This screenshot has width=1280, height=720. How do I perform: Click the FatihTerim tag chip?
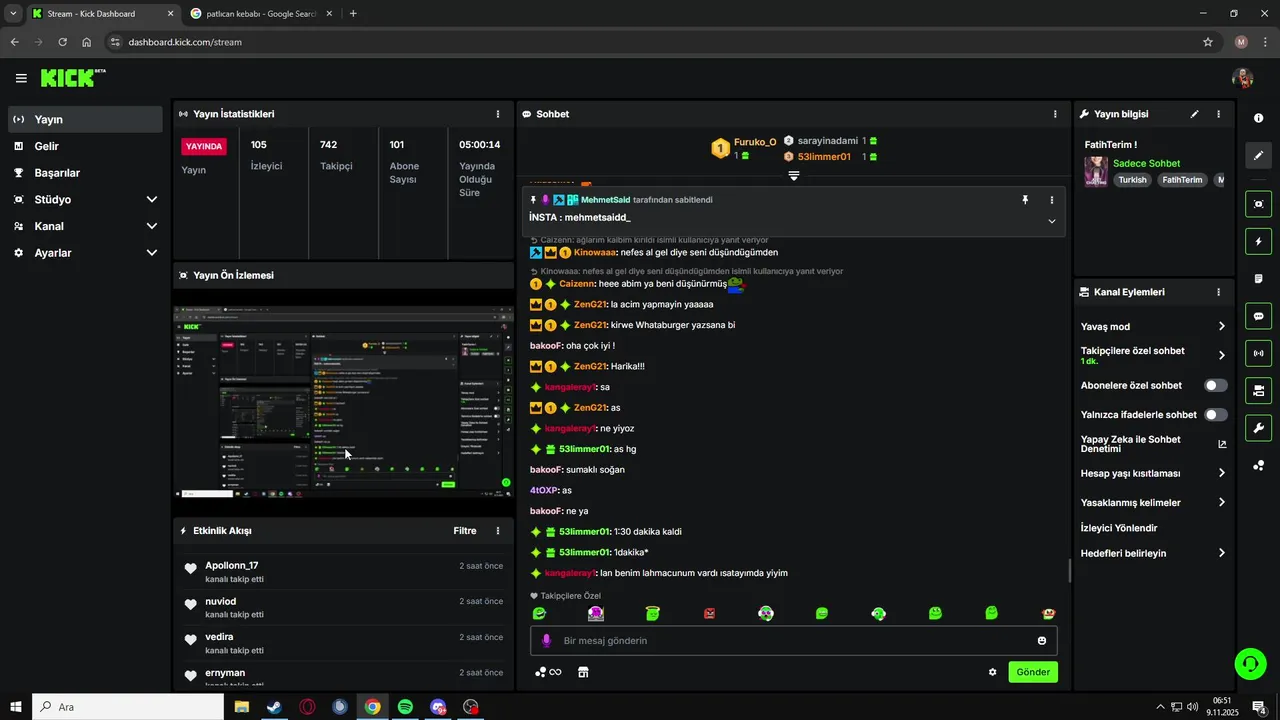point(1182,180)
